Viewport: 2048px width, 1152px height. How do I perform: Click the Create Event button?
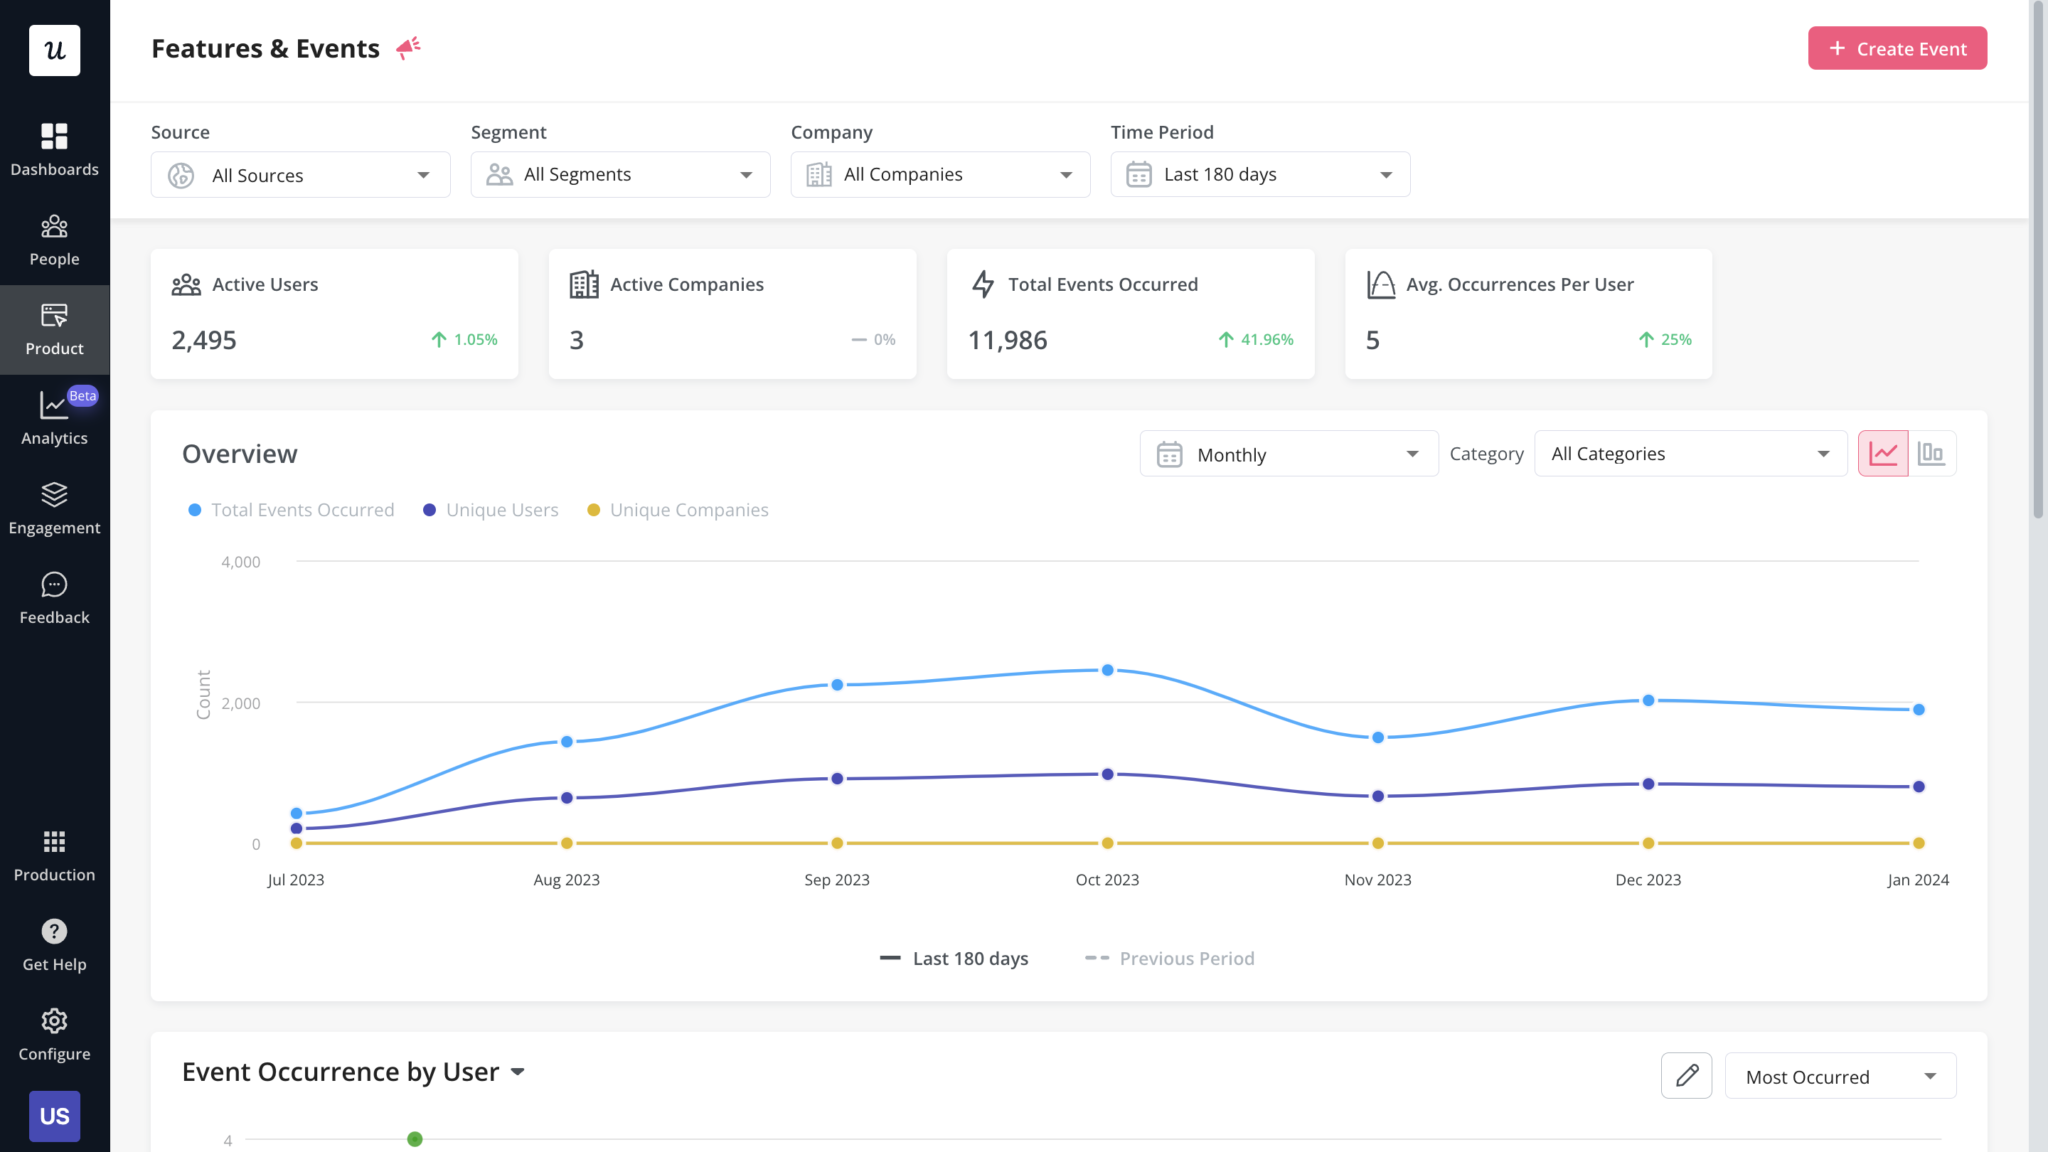[1896, 48]
